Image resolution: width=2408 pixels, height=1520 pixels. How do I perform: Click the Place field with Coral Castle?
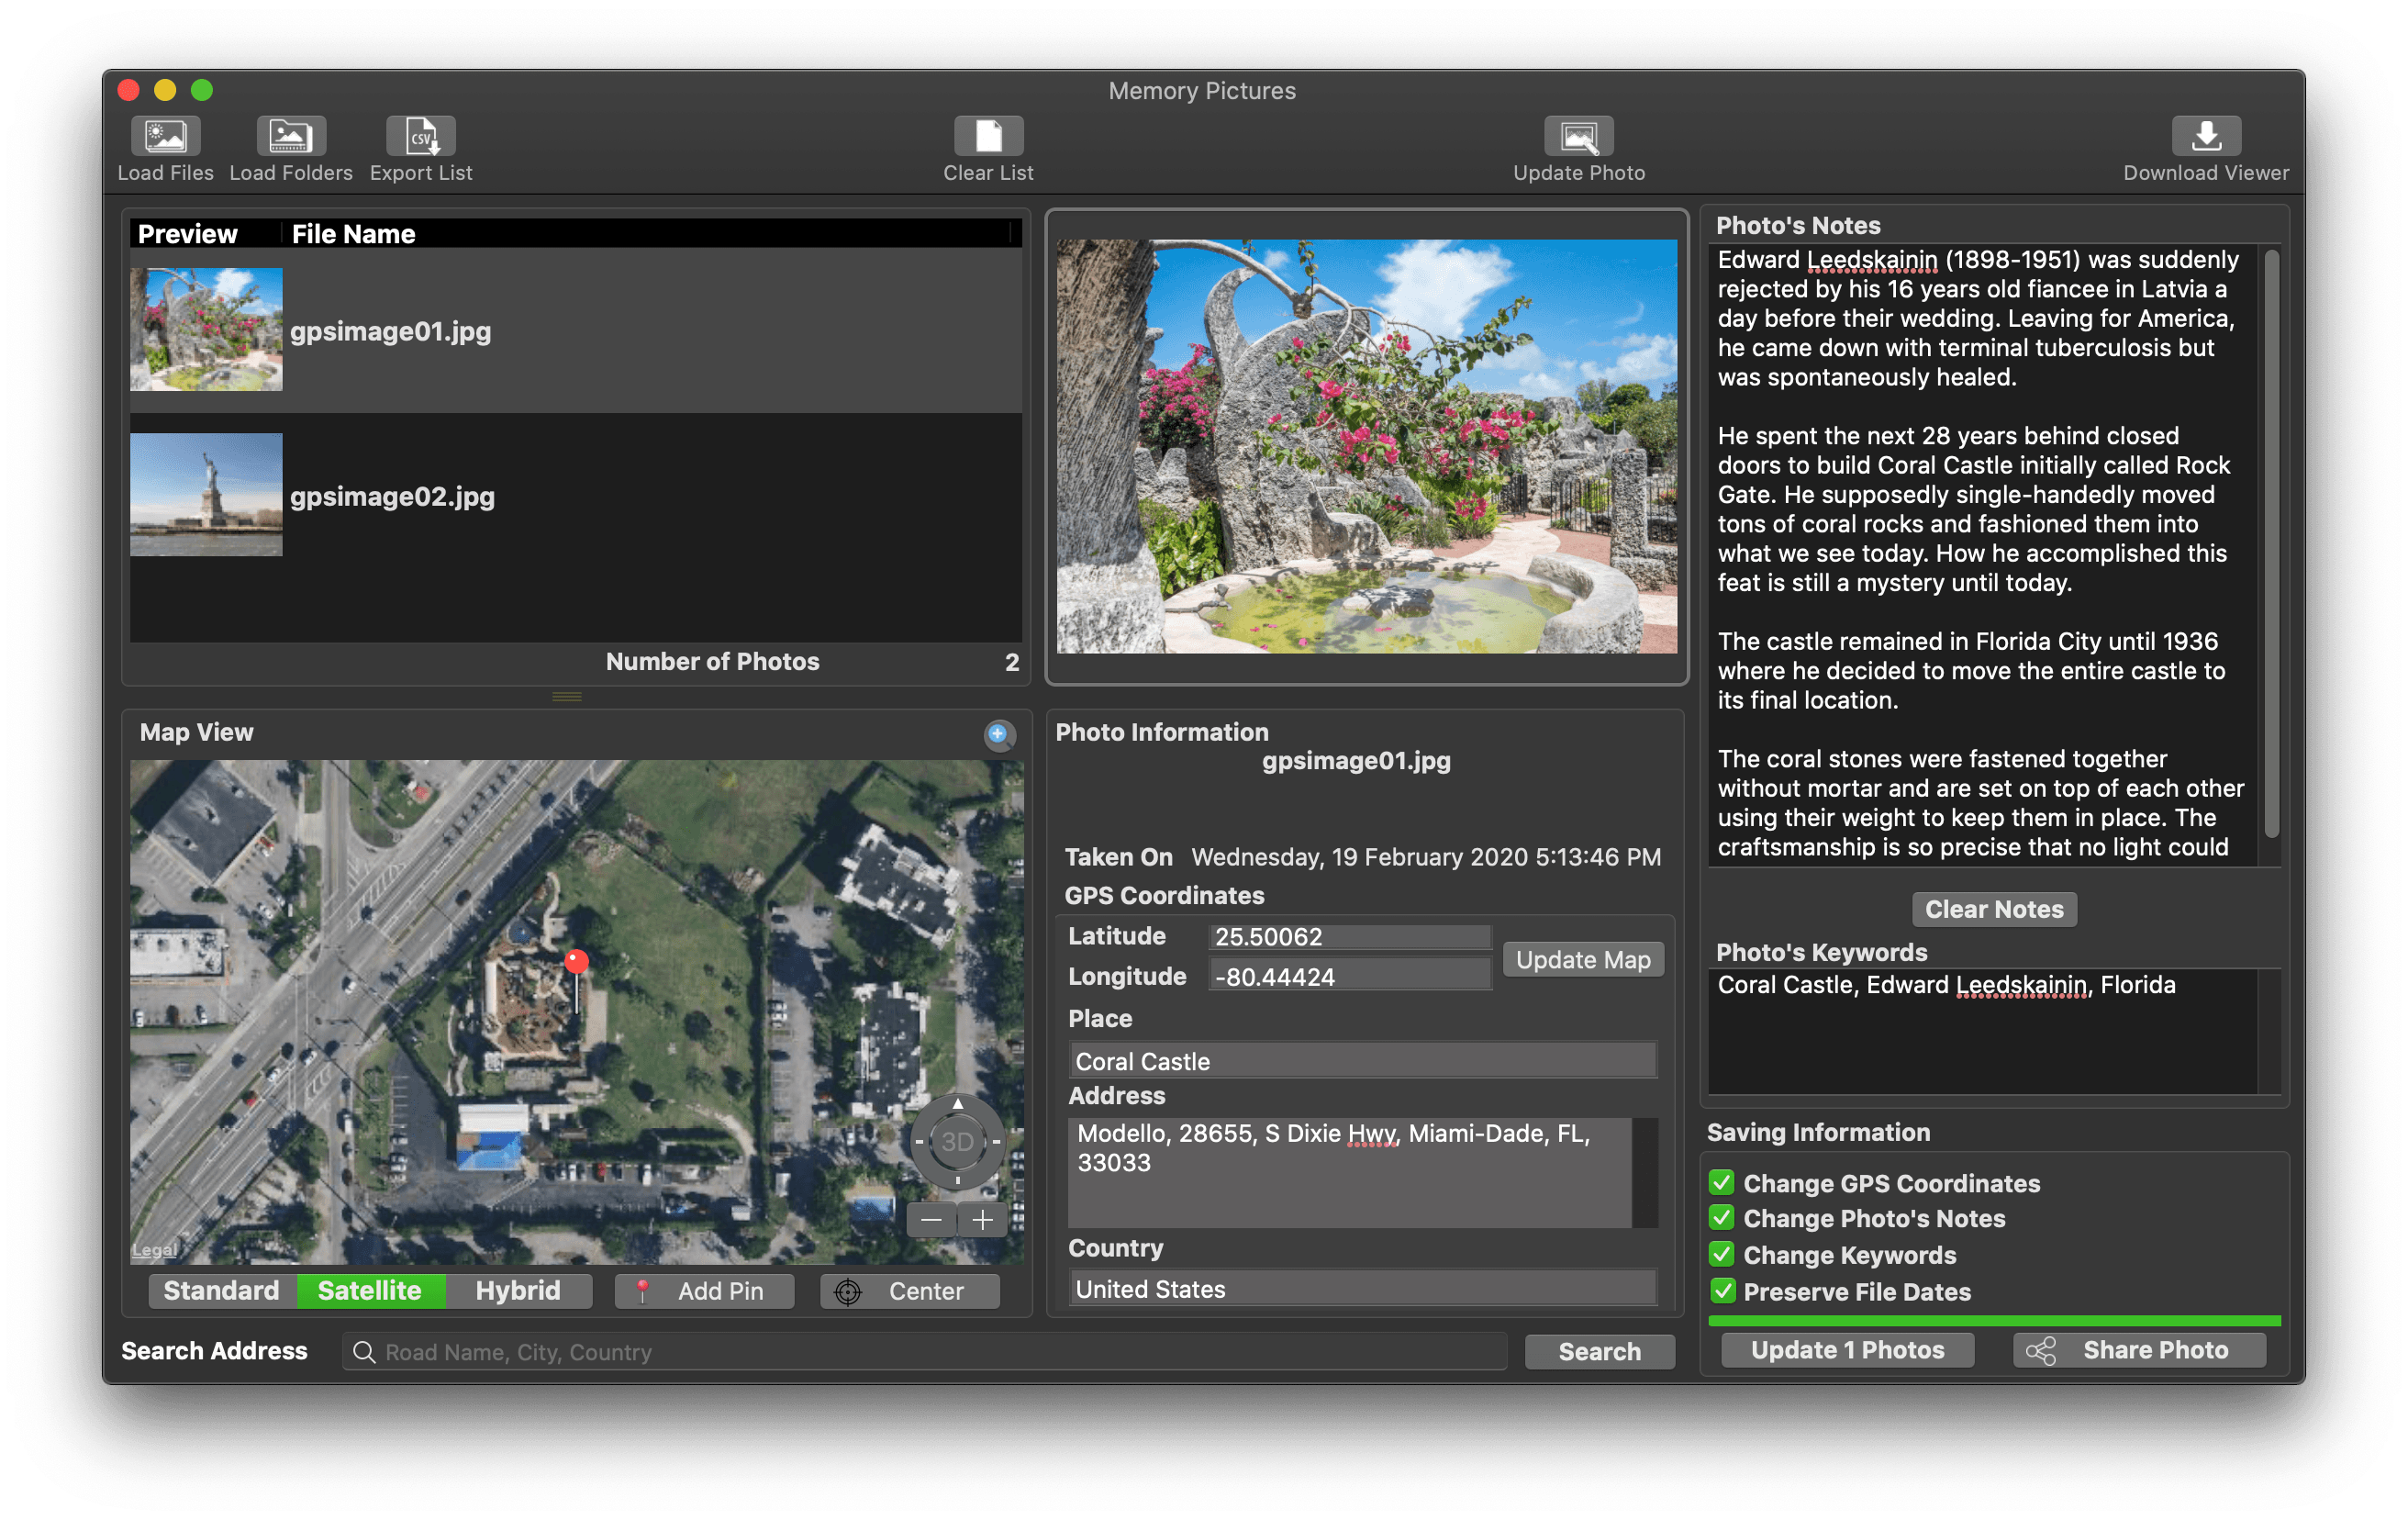click(x=1362, y=1061)
